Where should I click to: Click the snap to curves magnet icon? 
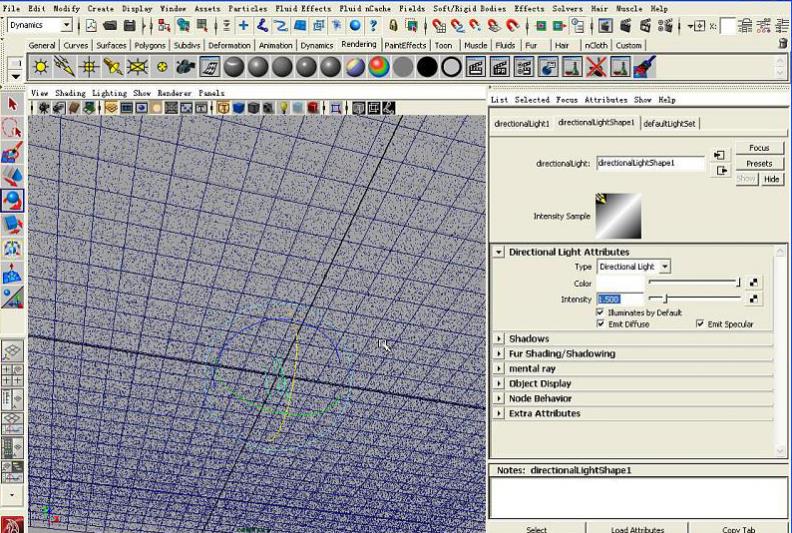[x=457, y=25]
